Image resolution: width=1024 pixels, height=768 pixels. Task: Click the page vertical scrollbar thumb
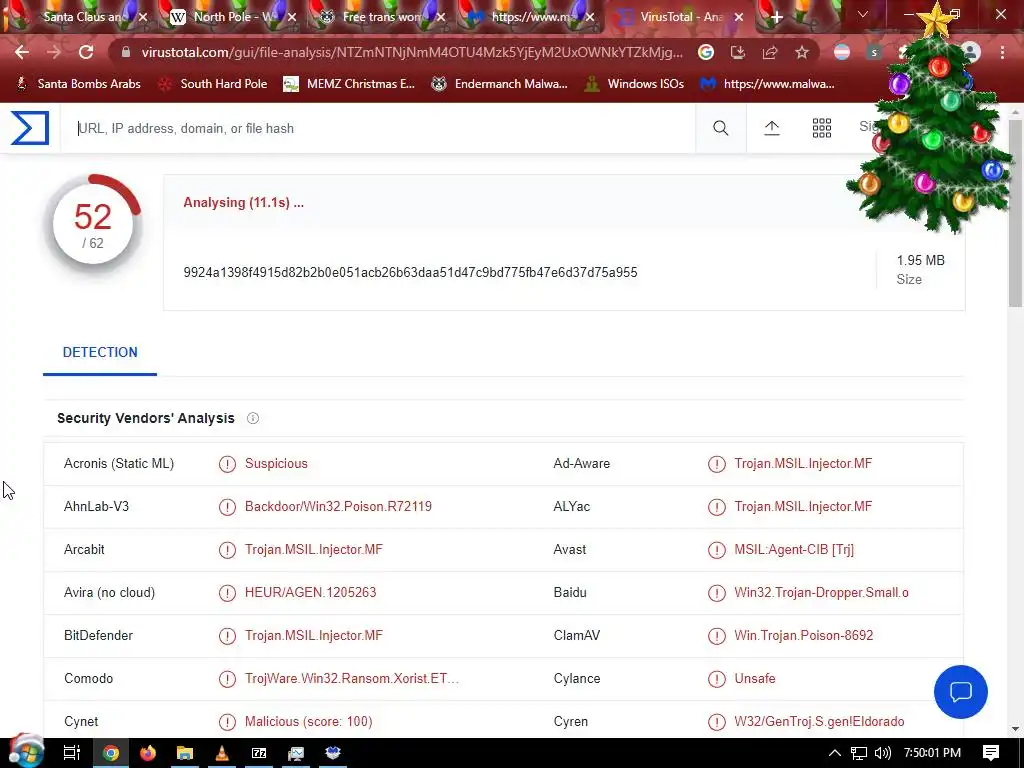tap(1014, 212)
